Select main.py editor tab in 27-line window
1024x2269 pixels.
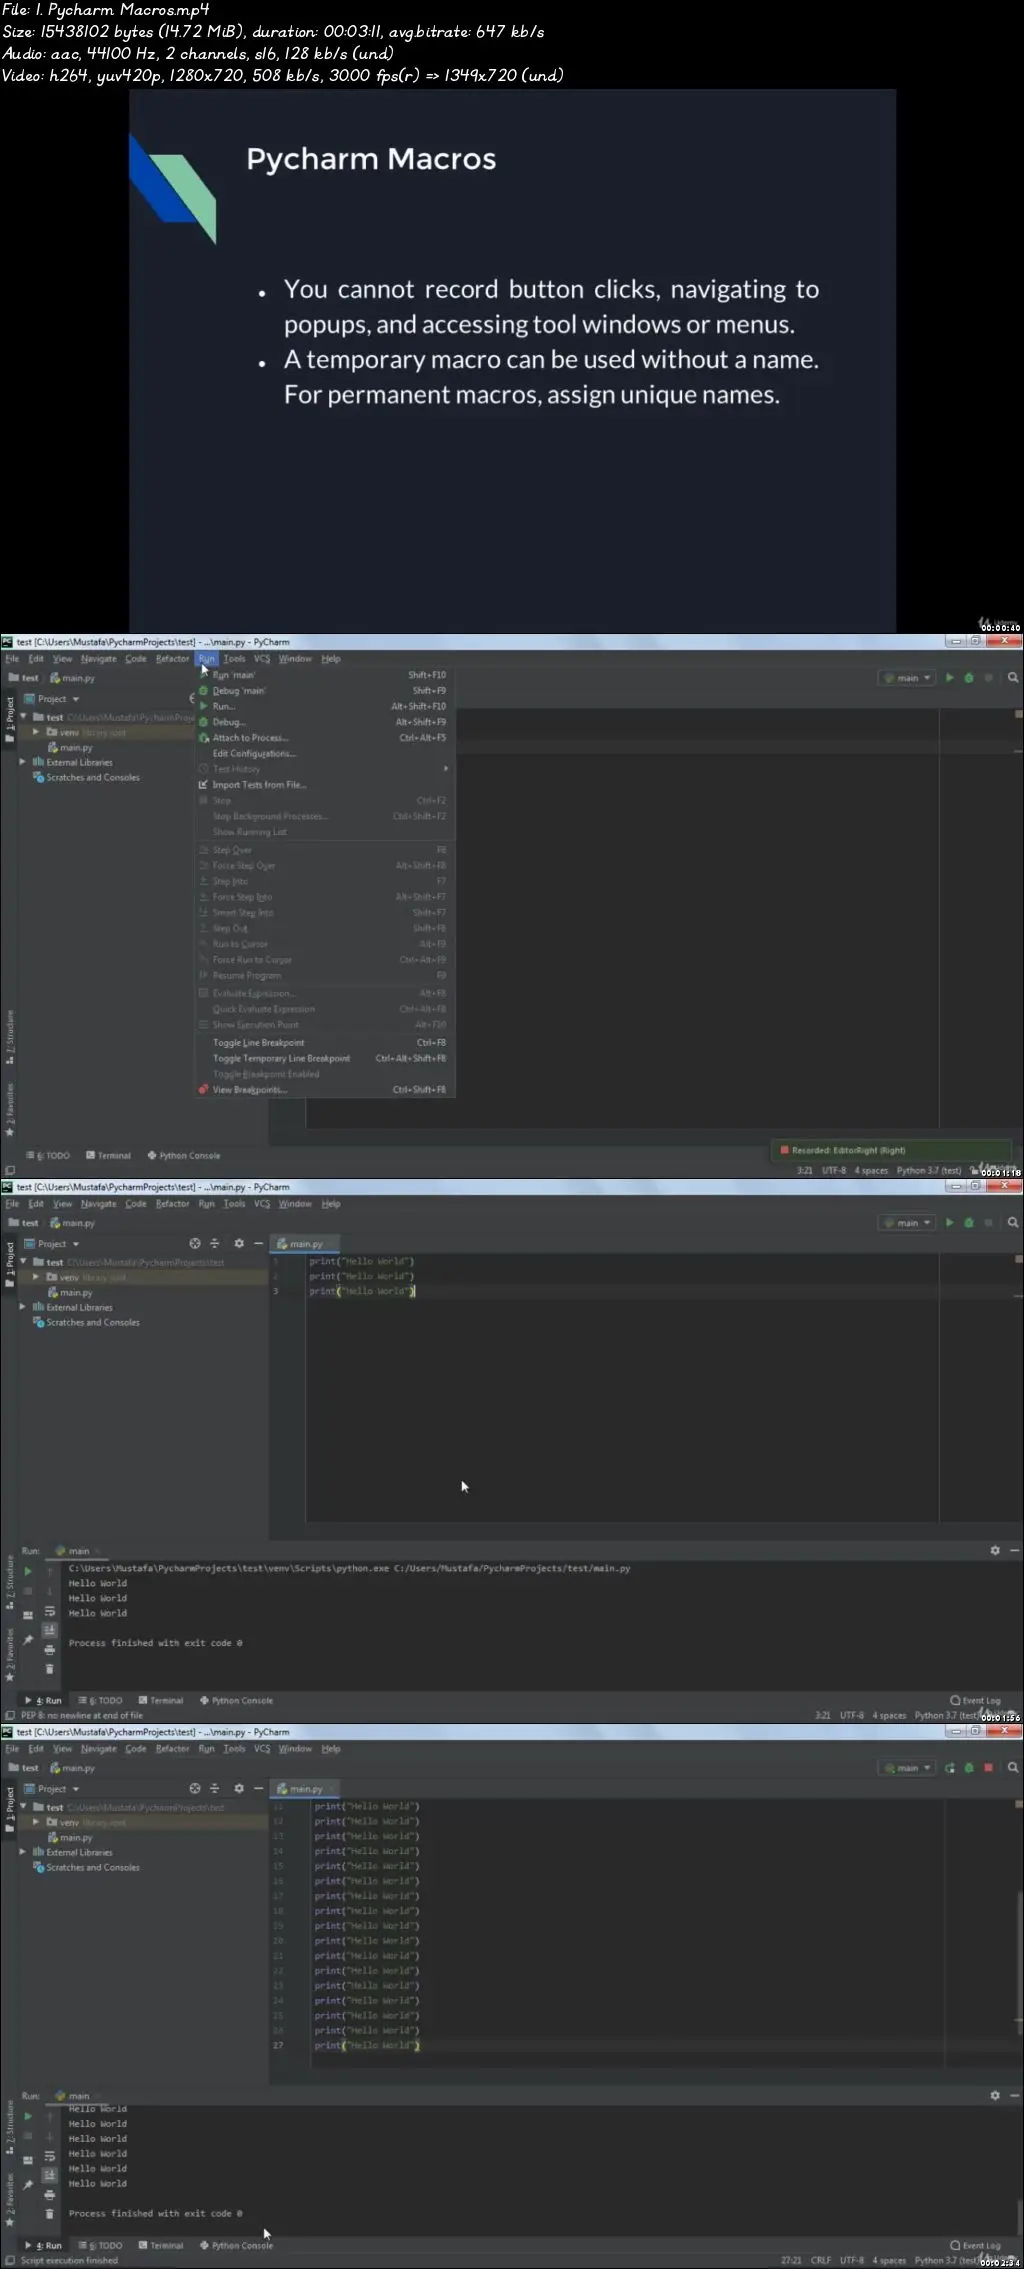click(305, 1789)
